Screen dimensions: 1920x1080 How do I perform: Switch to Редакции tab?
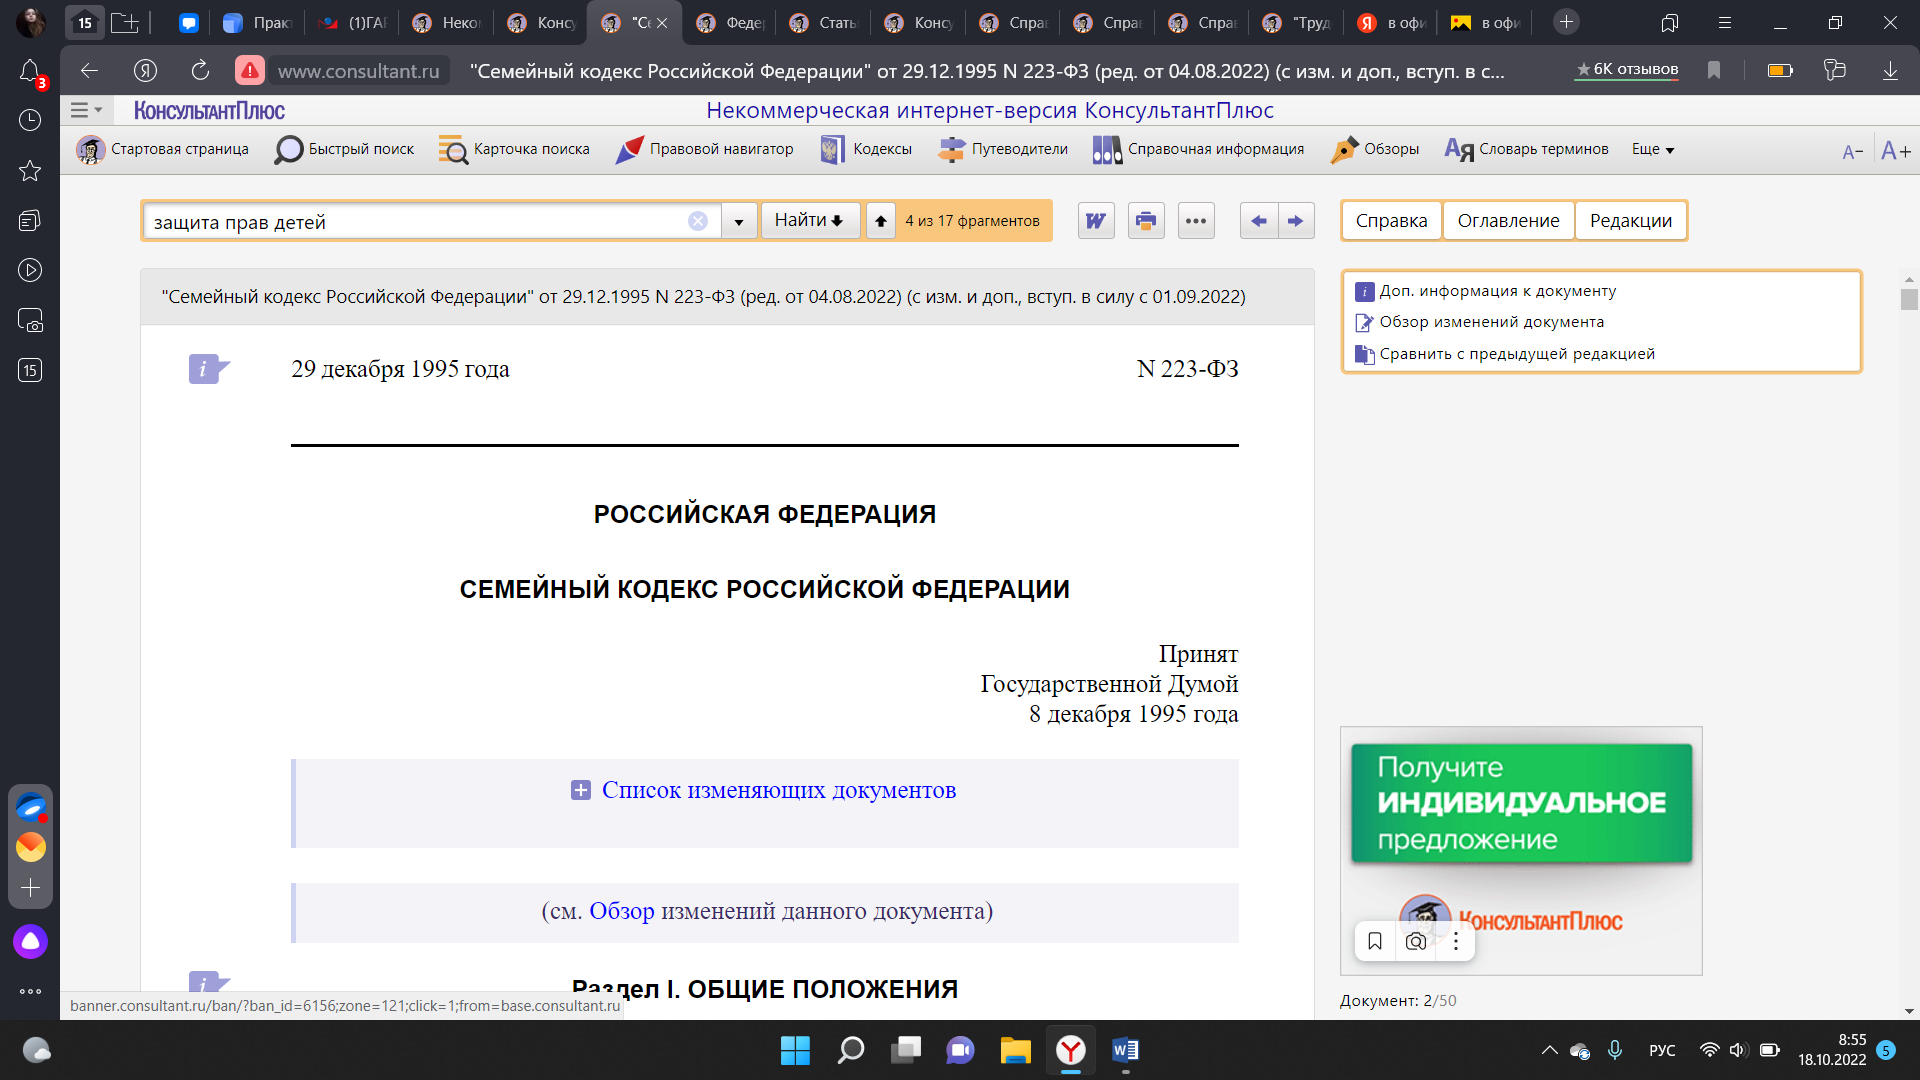click(x=1631, y=221)
